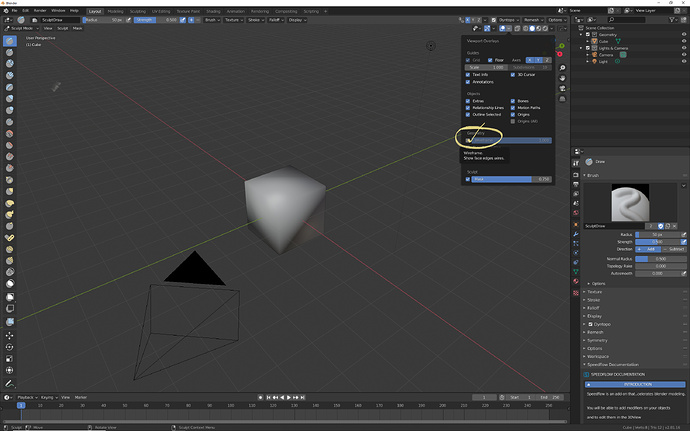The height and width of the screenshot is (431, 690).
Task: Select the Move tool in left toolbar
Action: tap(10, 335)
